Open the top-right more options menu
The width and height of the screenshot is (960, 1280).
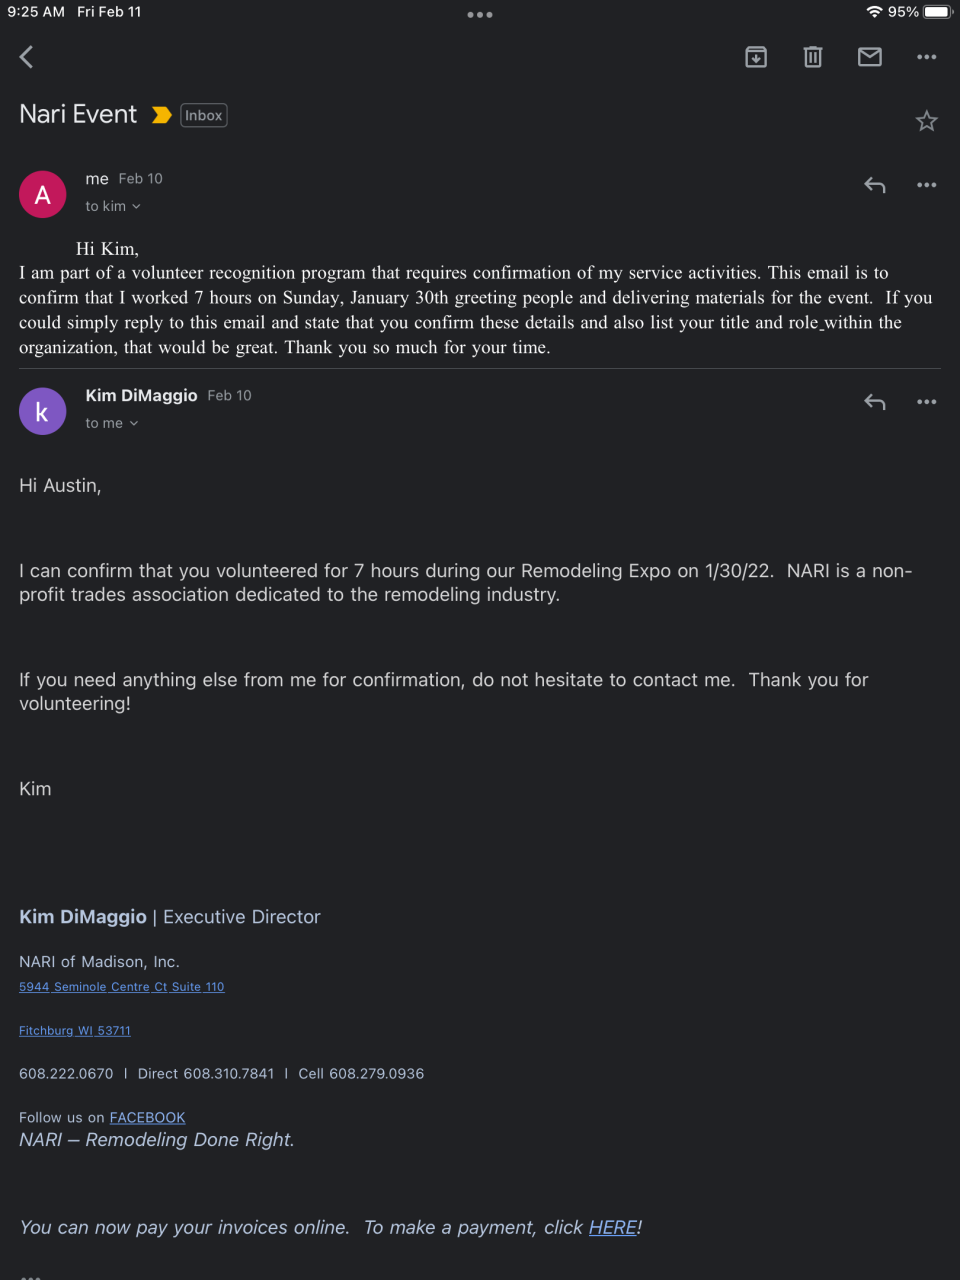(927, 57)
